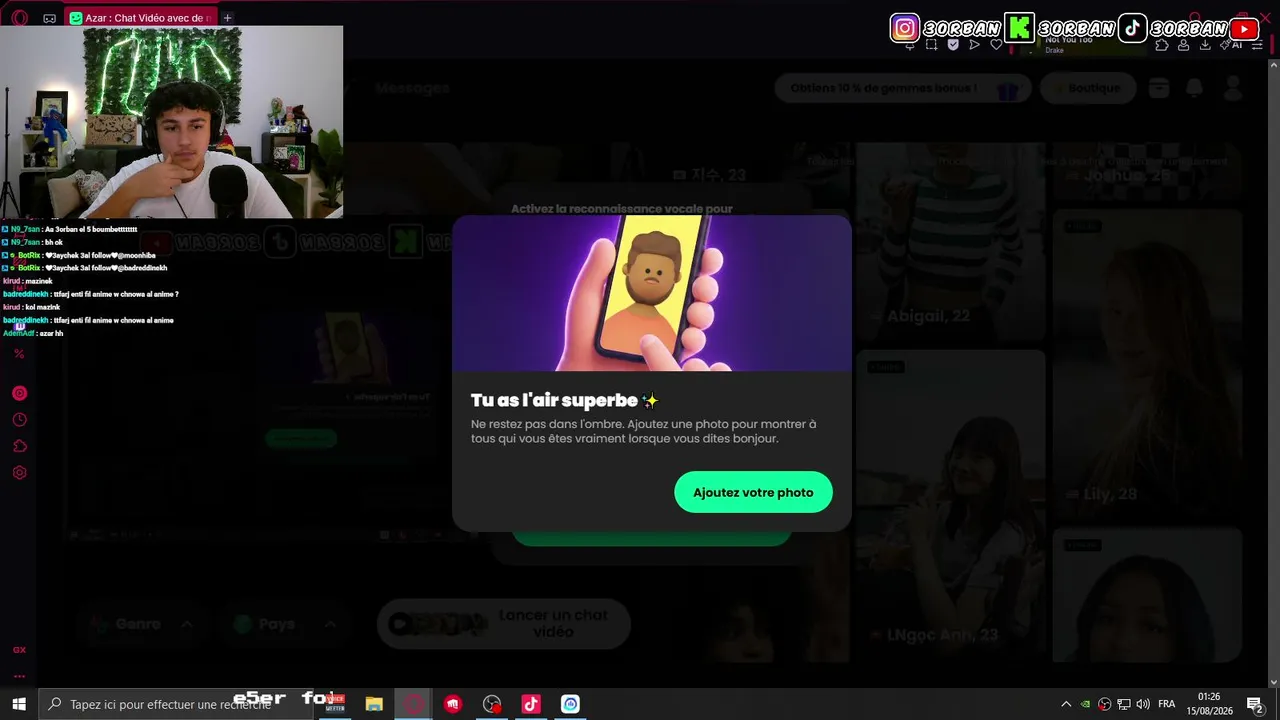Click the GX icon in the sidebar
Screen dimensions: 1280x720
tap(19, 650)
